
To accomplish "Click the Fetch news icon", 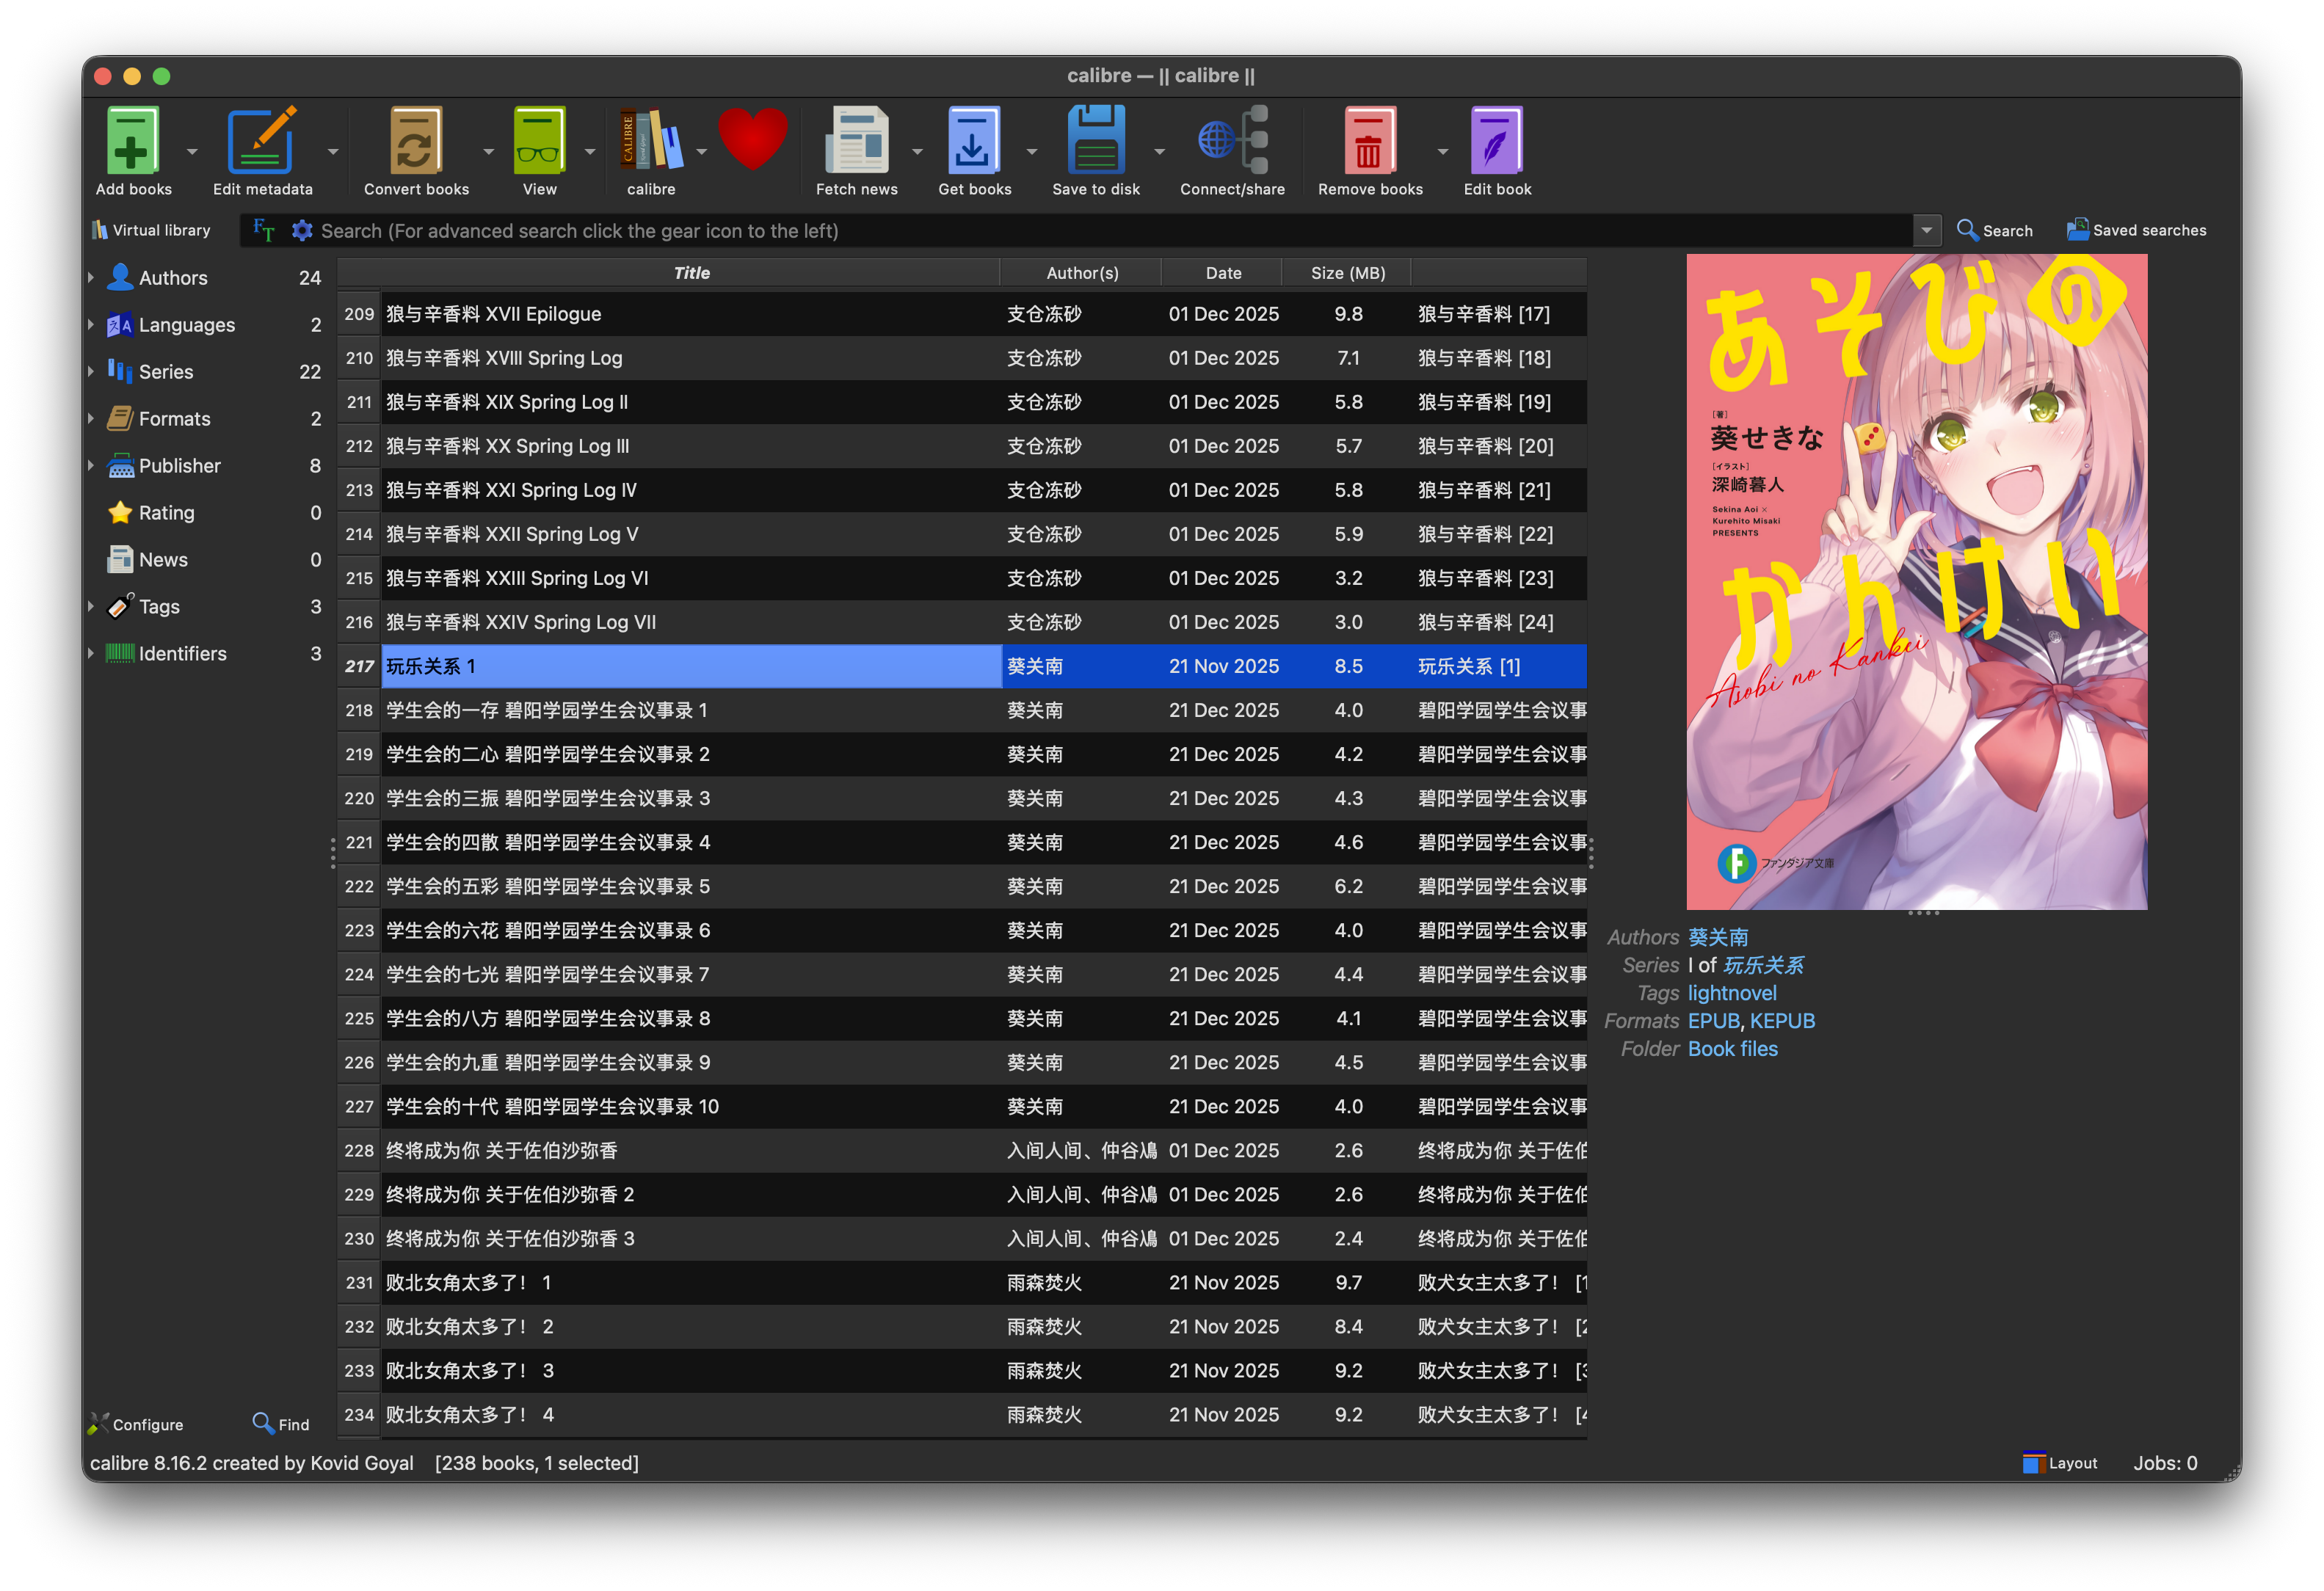I will tap(856, 142).
